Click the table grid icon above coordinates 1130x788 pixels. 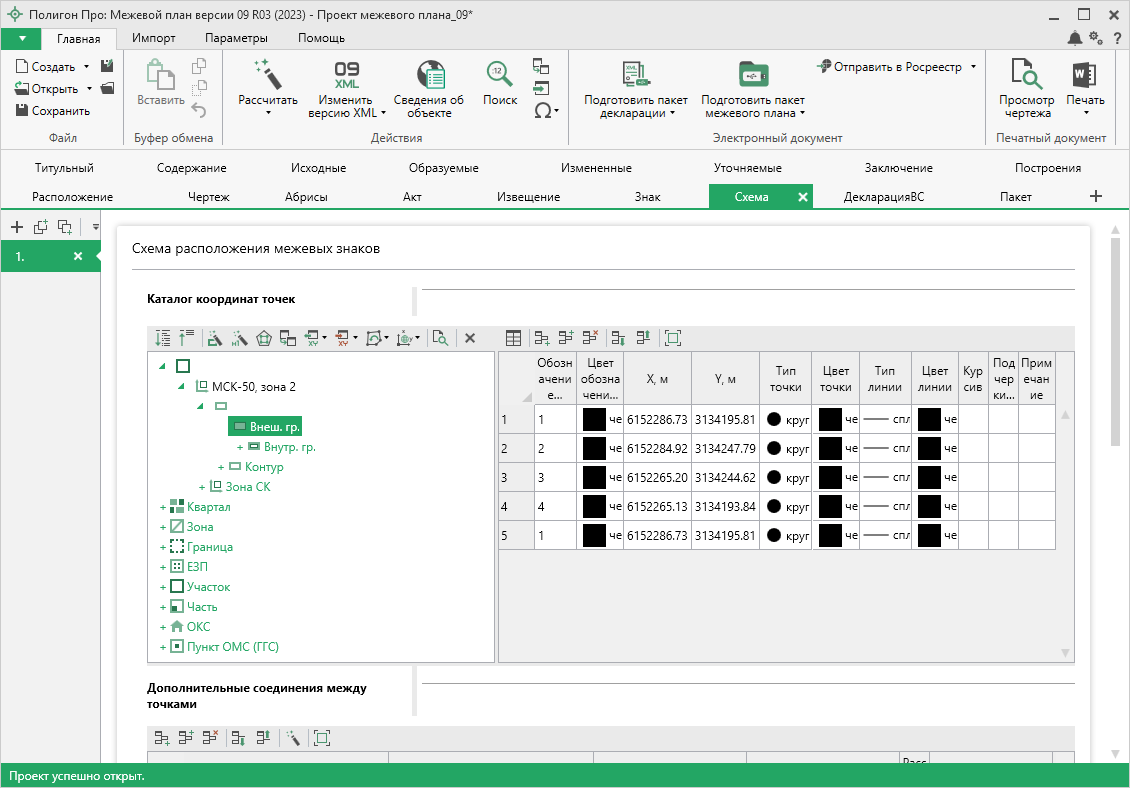[513, 338]
